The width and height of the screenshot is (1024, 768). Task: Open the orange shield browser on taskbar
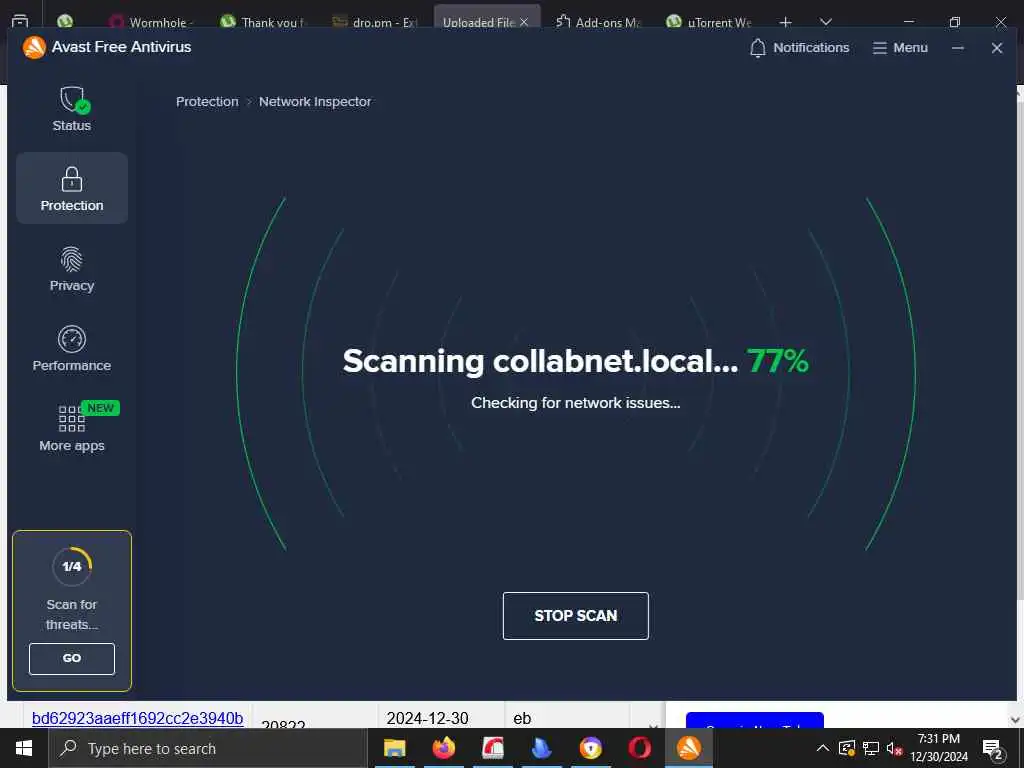(x=590, y=748)
